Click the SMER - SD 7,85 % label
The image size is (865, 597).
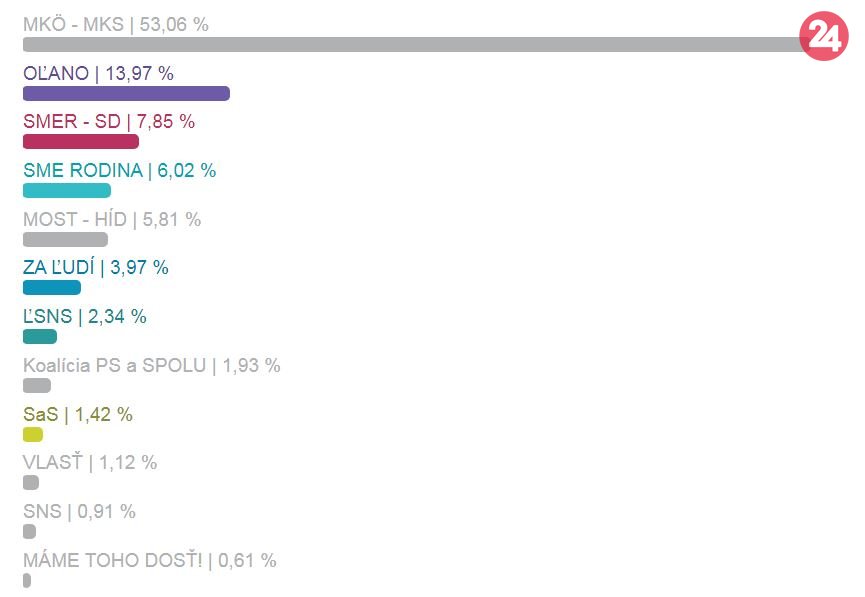coord(109,122)
